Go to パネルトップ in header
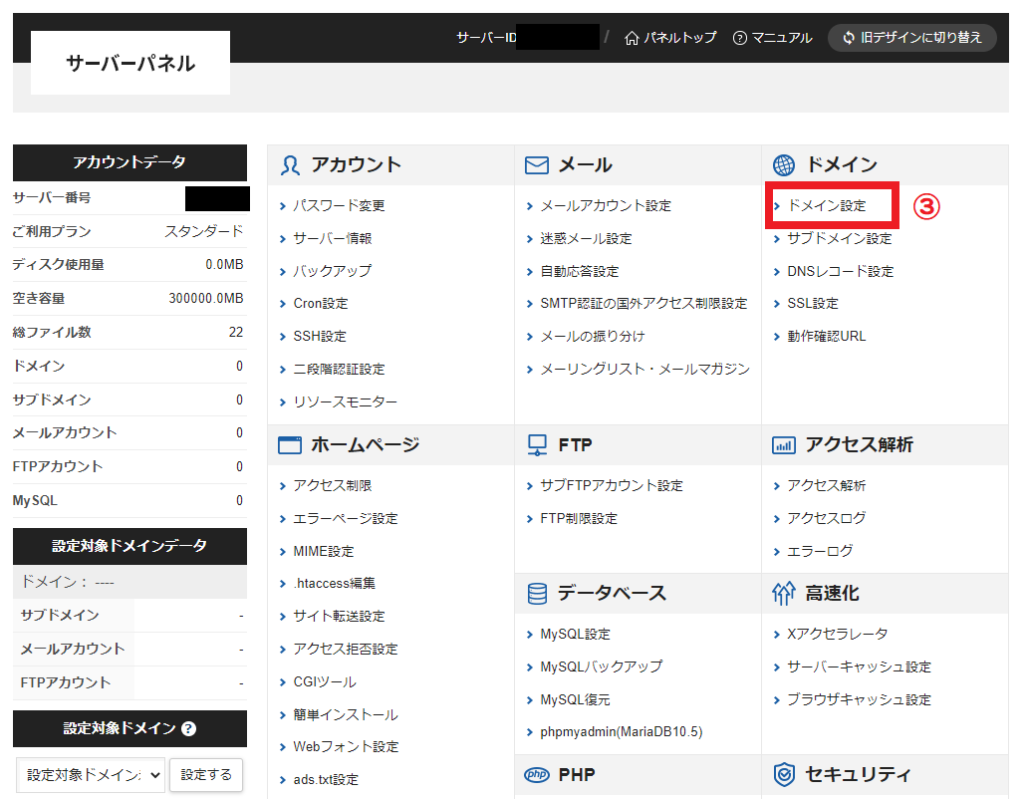 tap(670, 38)
